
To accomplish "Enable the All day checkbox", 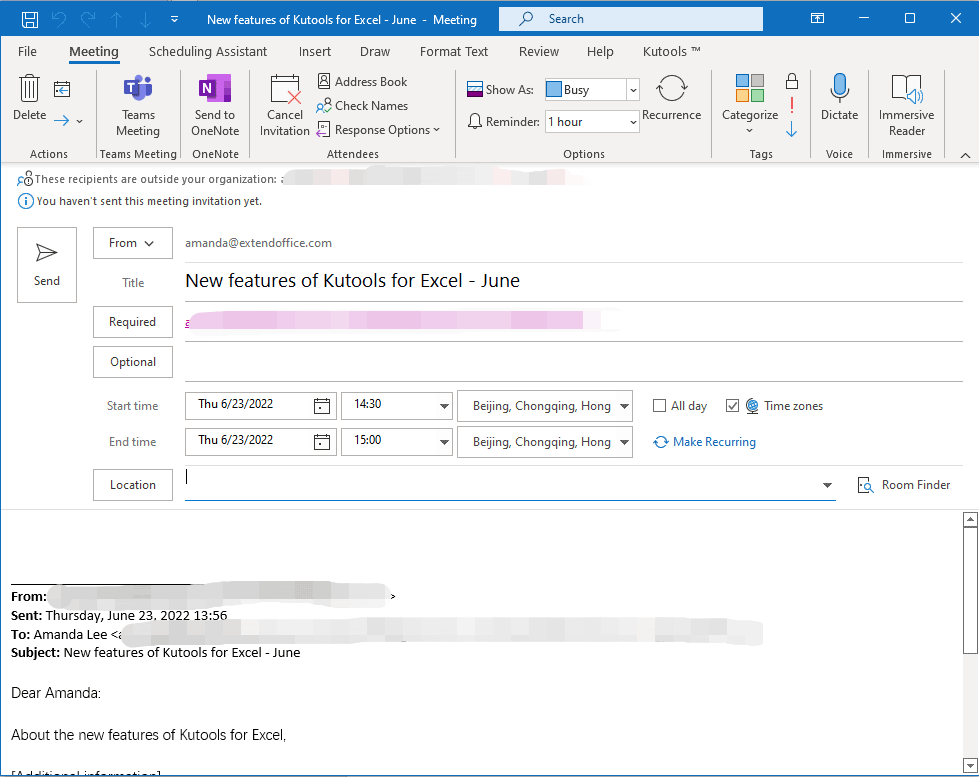I will (658, 405).
